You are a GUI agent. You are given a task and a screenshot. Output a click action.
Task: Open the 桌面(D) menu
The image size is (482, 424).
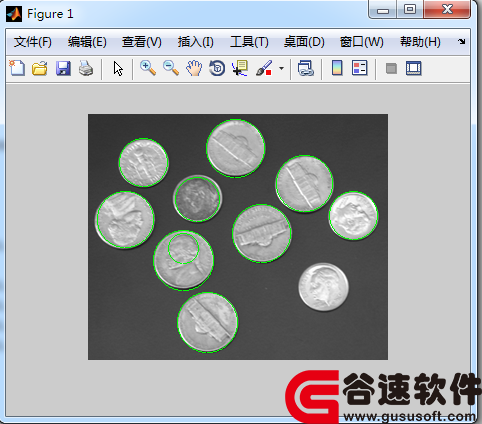[x=304, y=42]
